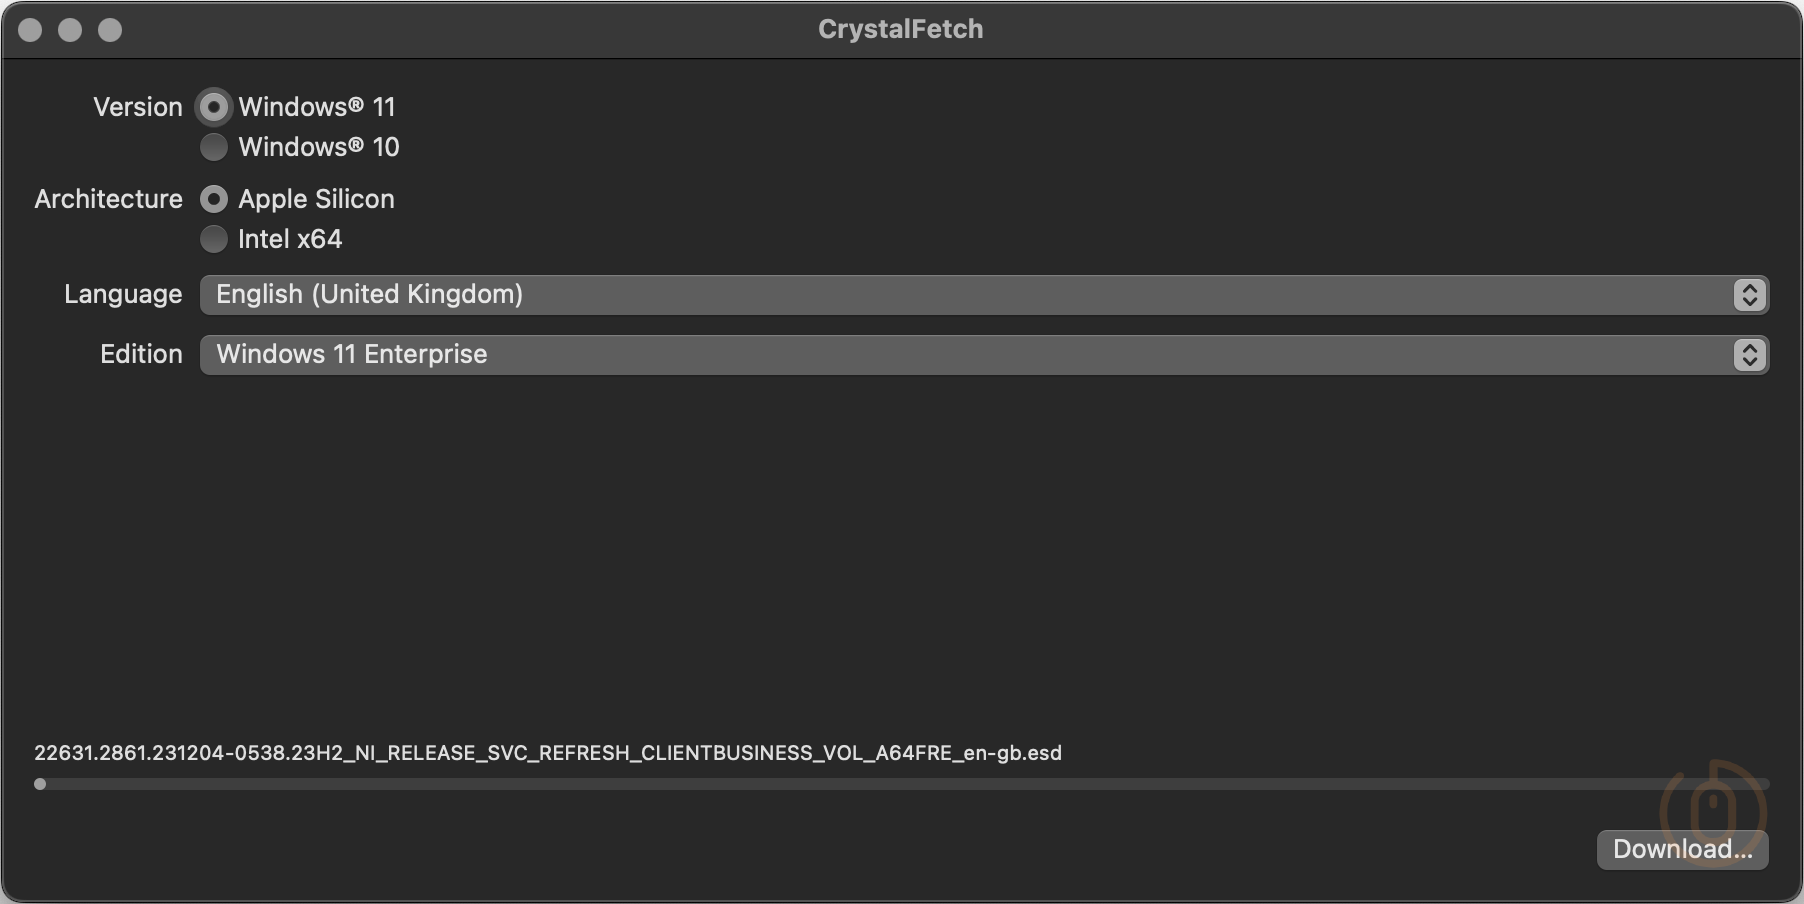This screenshot has height=904, width=1804.
Task: Click the CrystalFetch title bar text
Action: 899,29
